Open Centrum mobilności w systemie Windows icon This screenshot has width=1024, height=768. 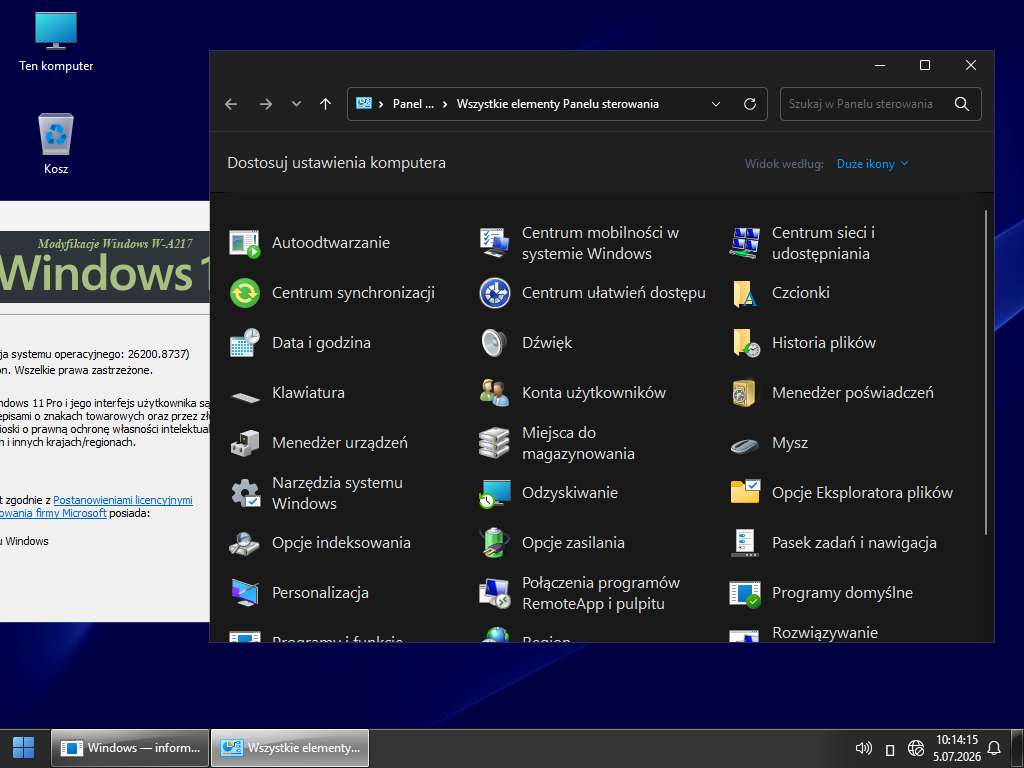(494, 243)
